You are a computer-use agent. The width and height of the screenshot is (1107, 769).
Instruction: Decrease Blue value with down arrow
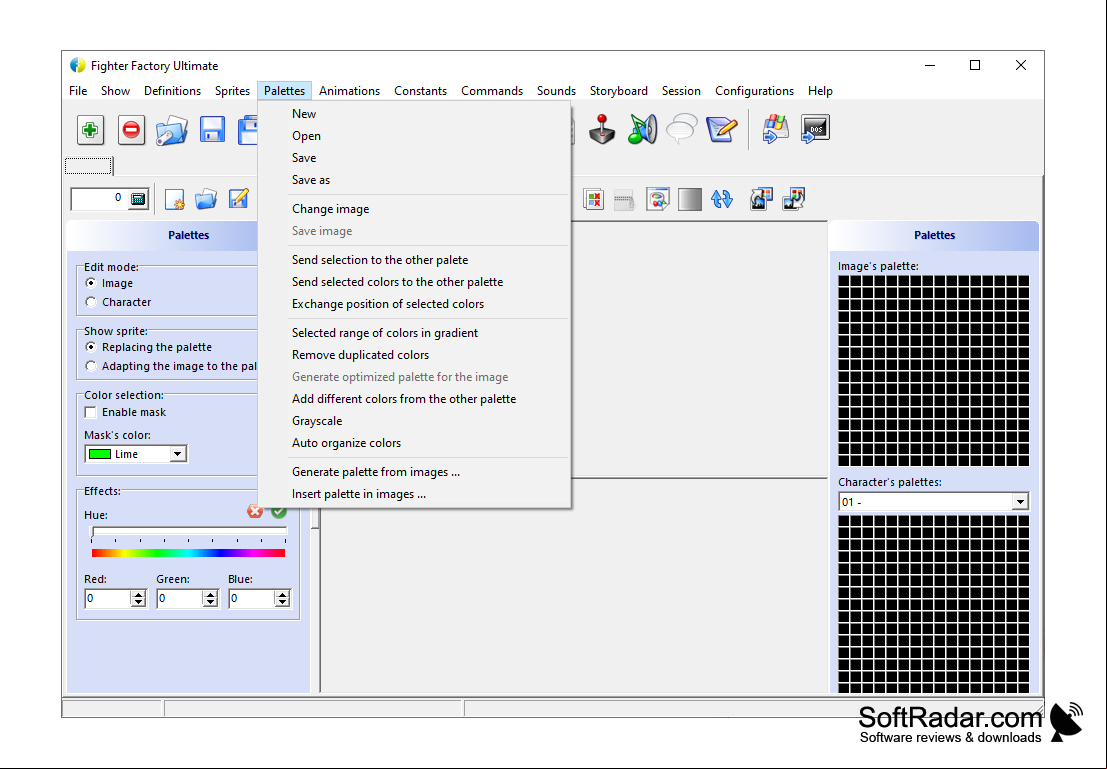282,603
